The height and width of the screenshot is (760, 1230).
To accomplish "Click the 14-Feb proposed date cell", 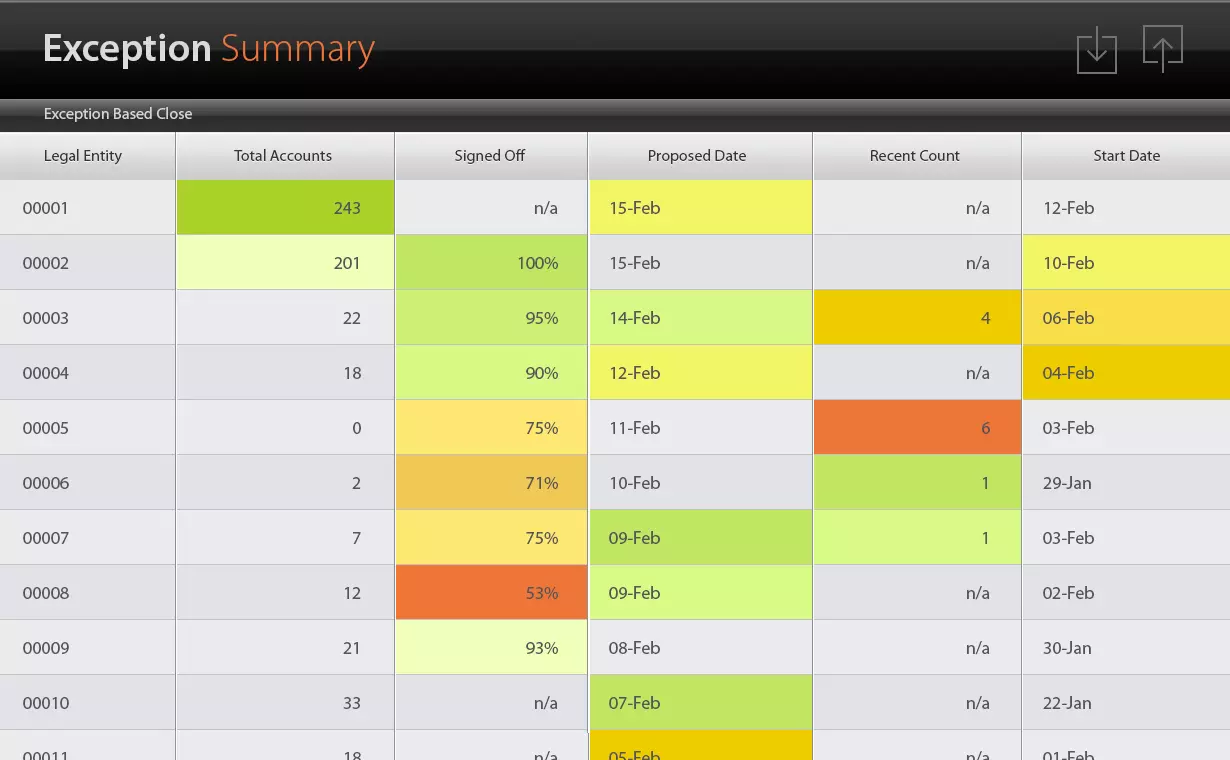I will point(700,318).
